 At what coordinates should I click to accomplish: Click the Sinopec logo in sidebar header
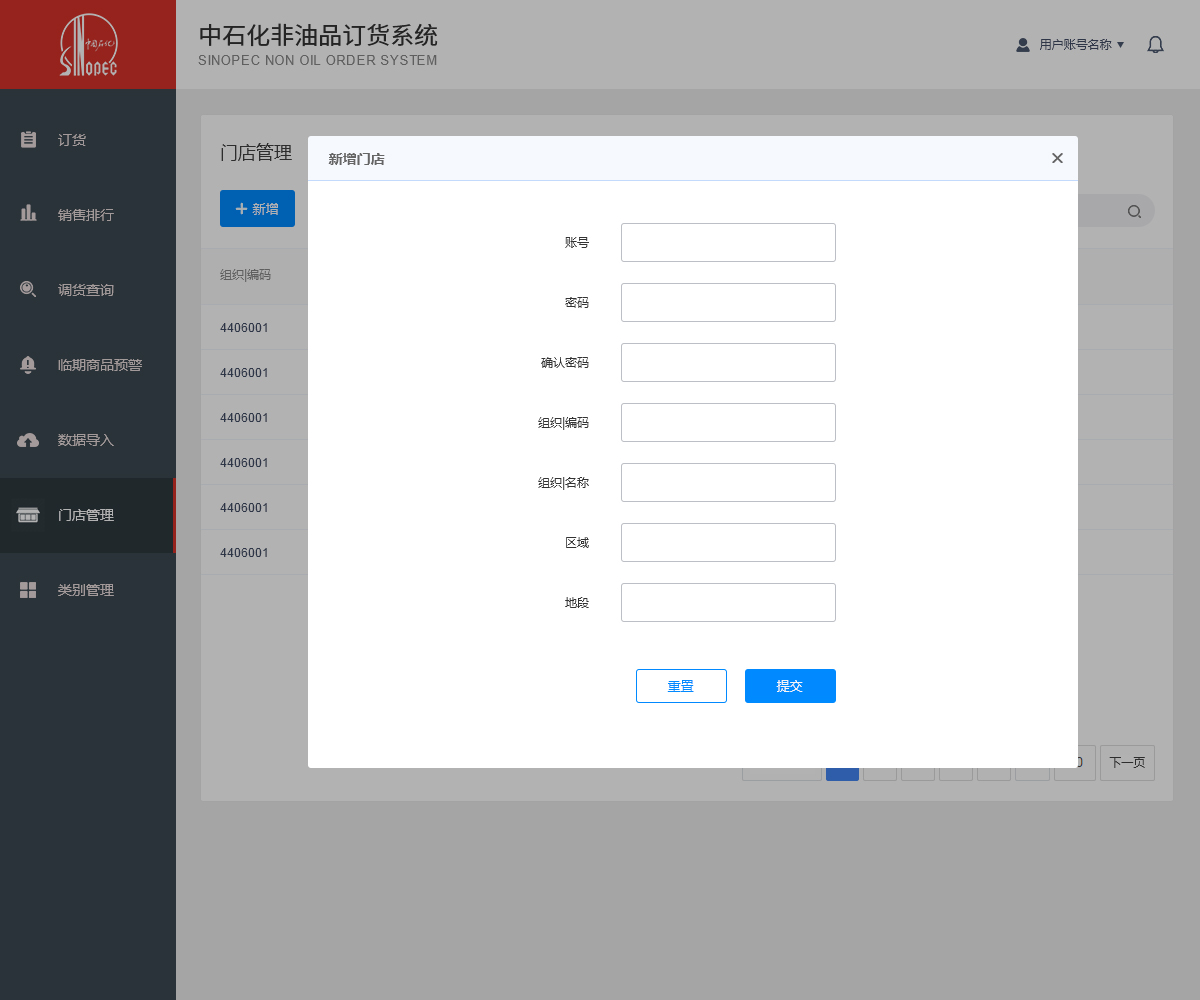click(88, 45)
